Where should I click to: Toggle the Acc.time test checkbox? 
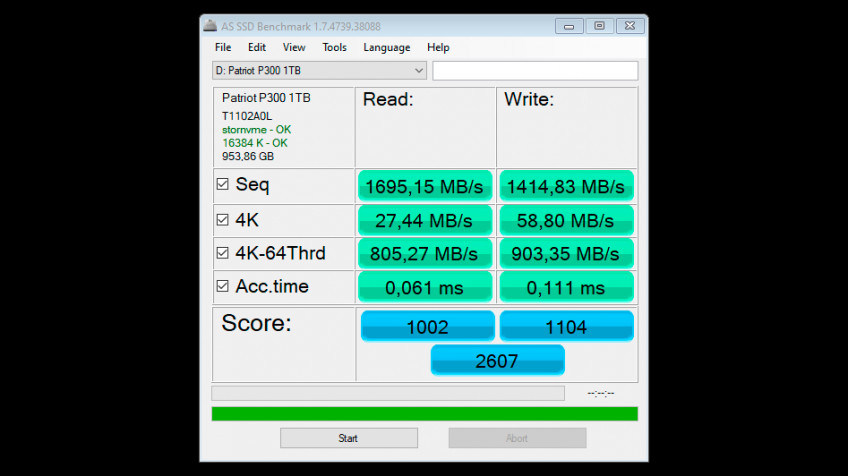tap(222, 286)
